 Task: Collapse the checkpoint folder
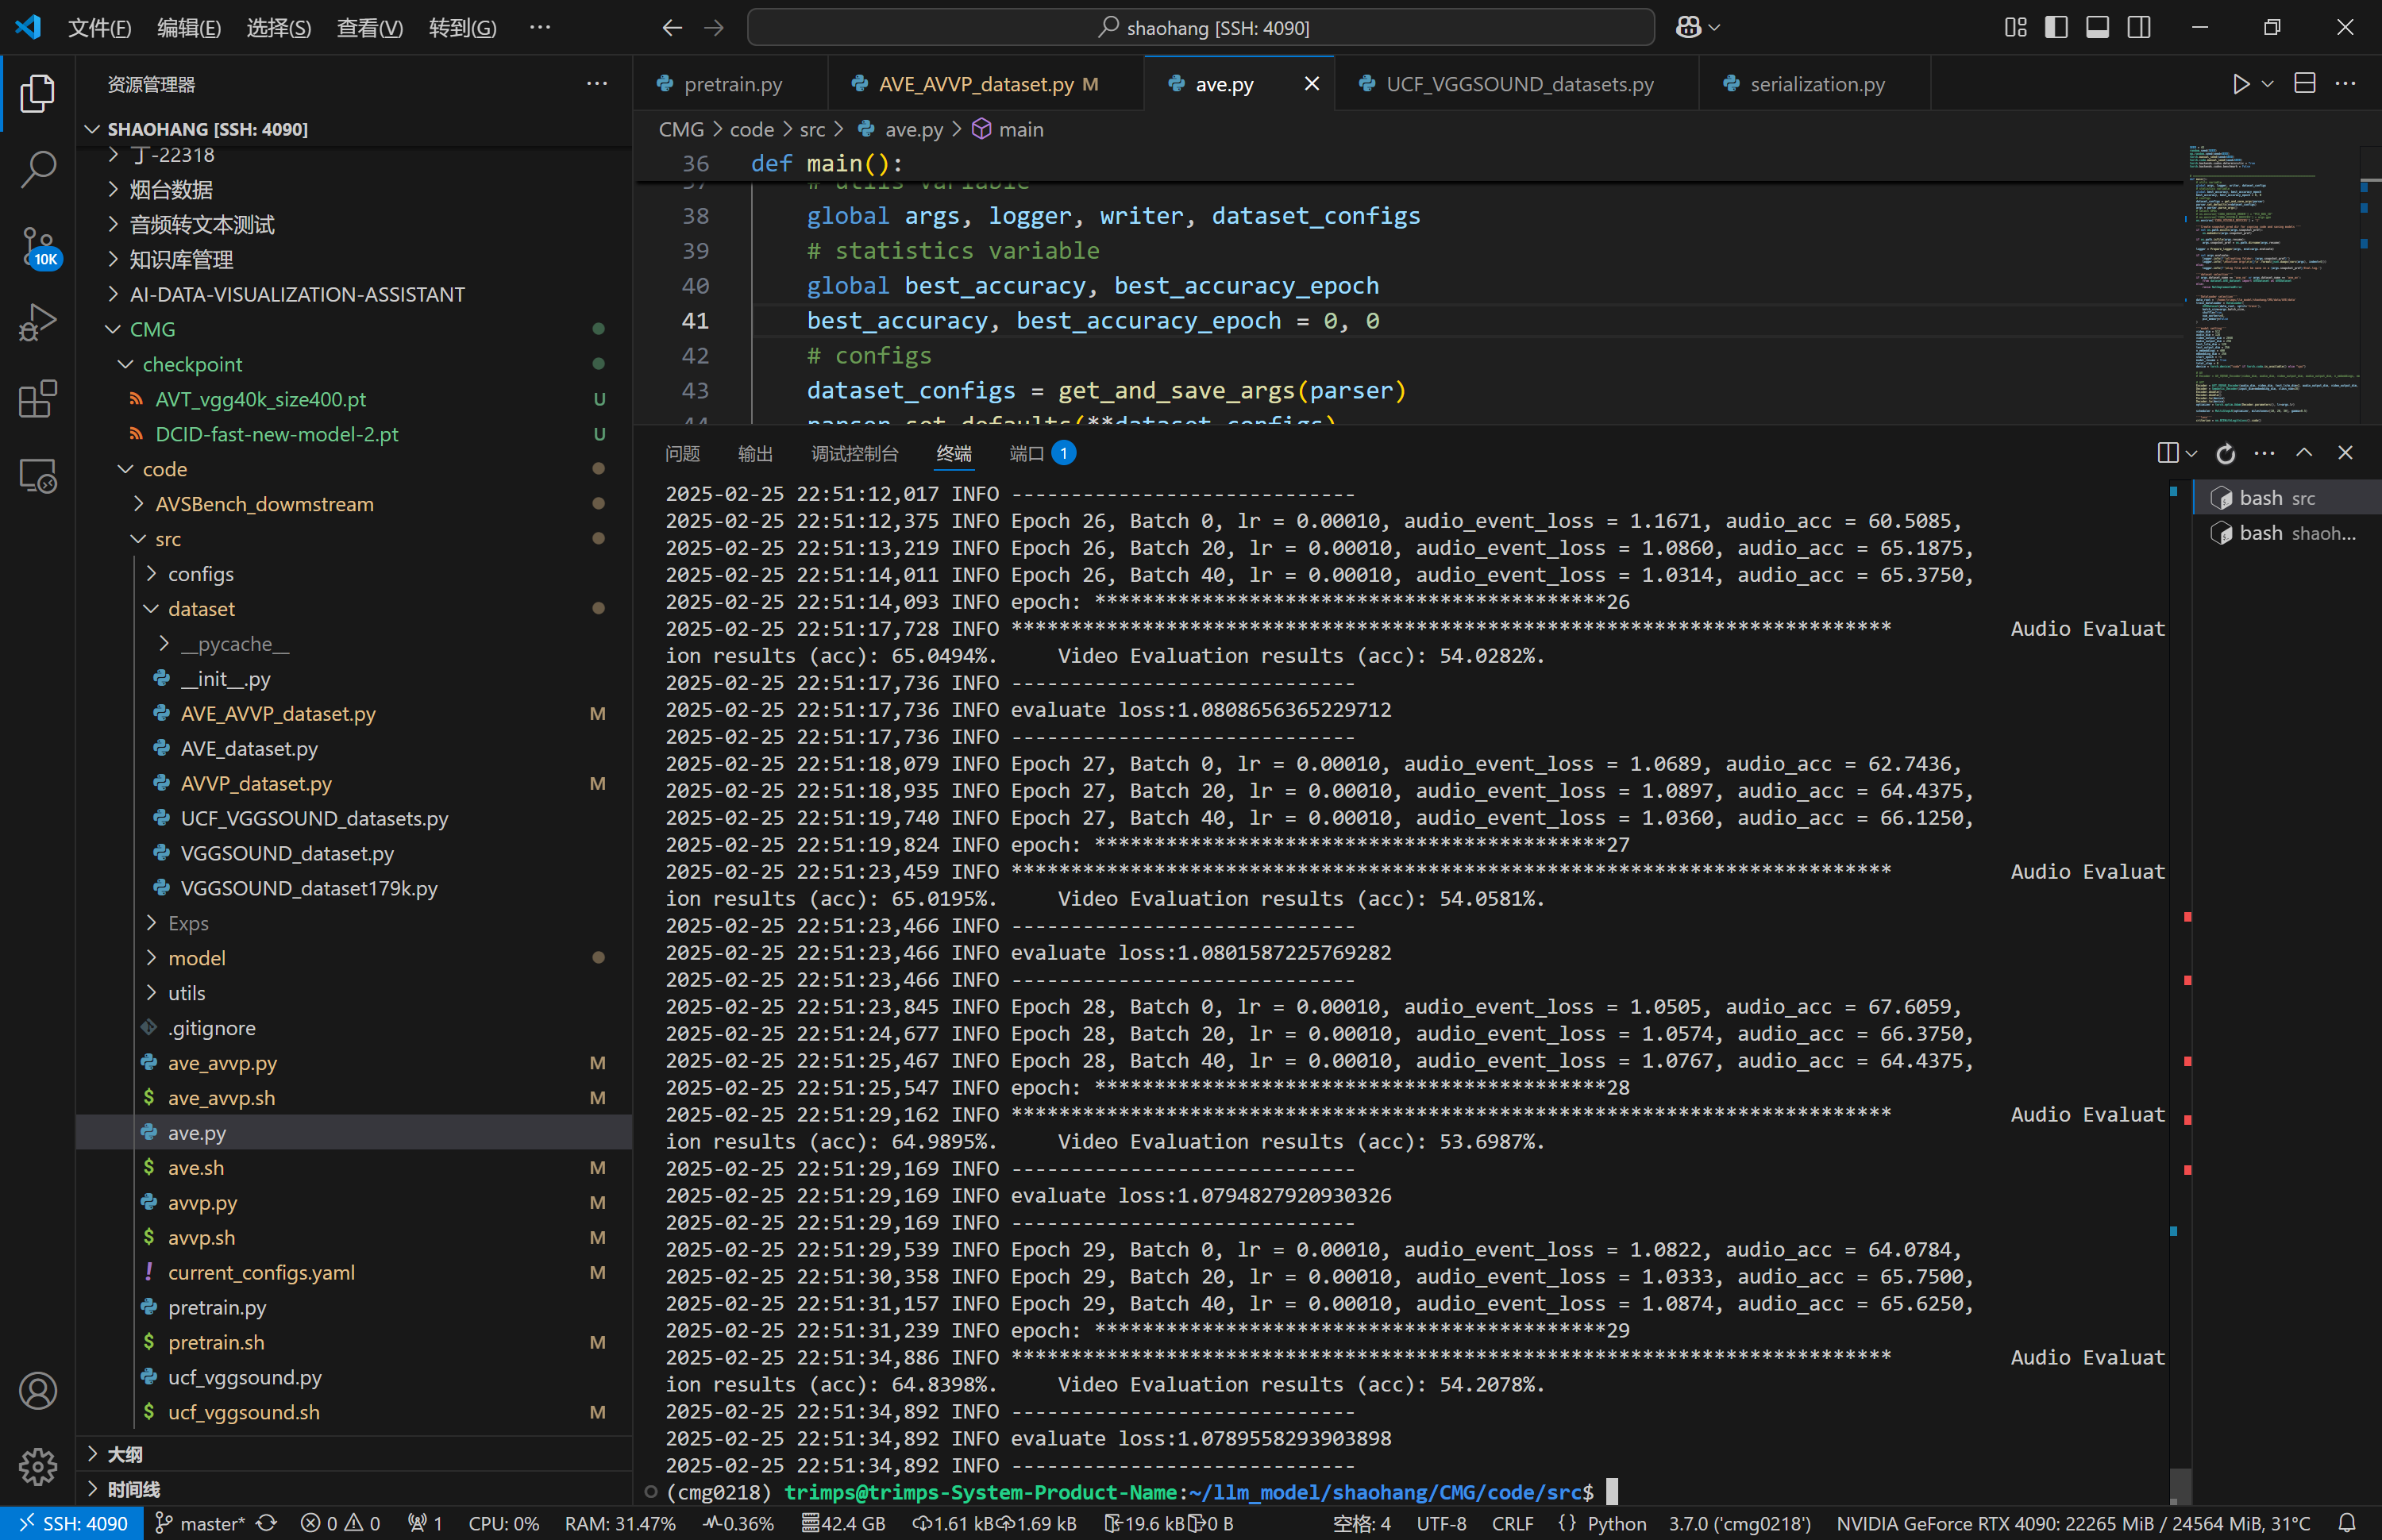pyautogui.click(x=191, y=364)
